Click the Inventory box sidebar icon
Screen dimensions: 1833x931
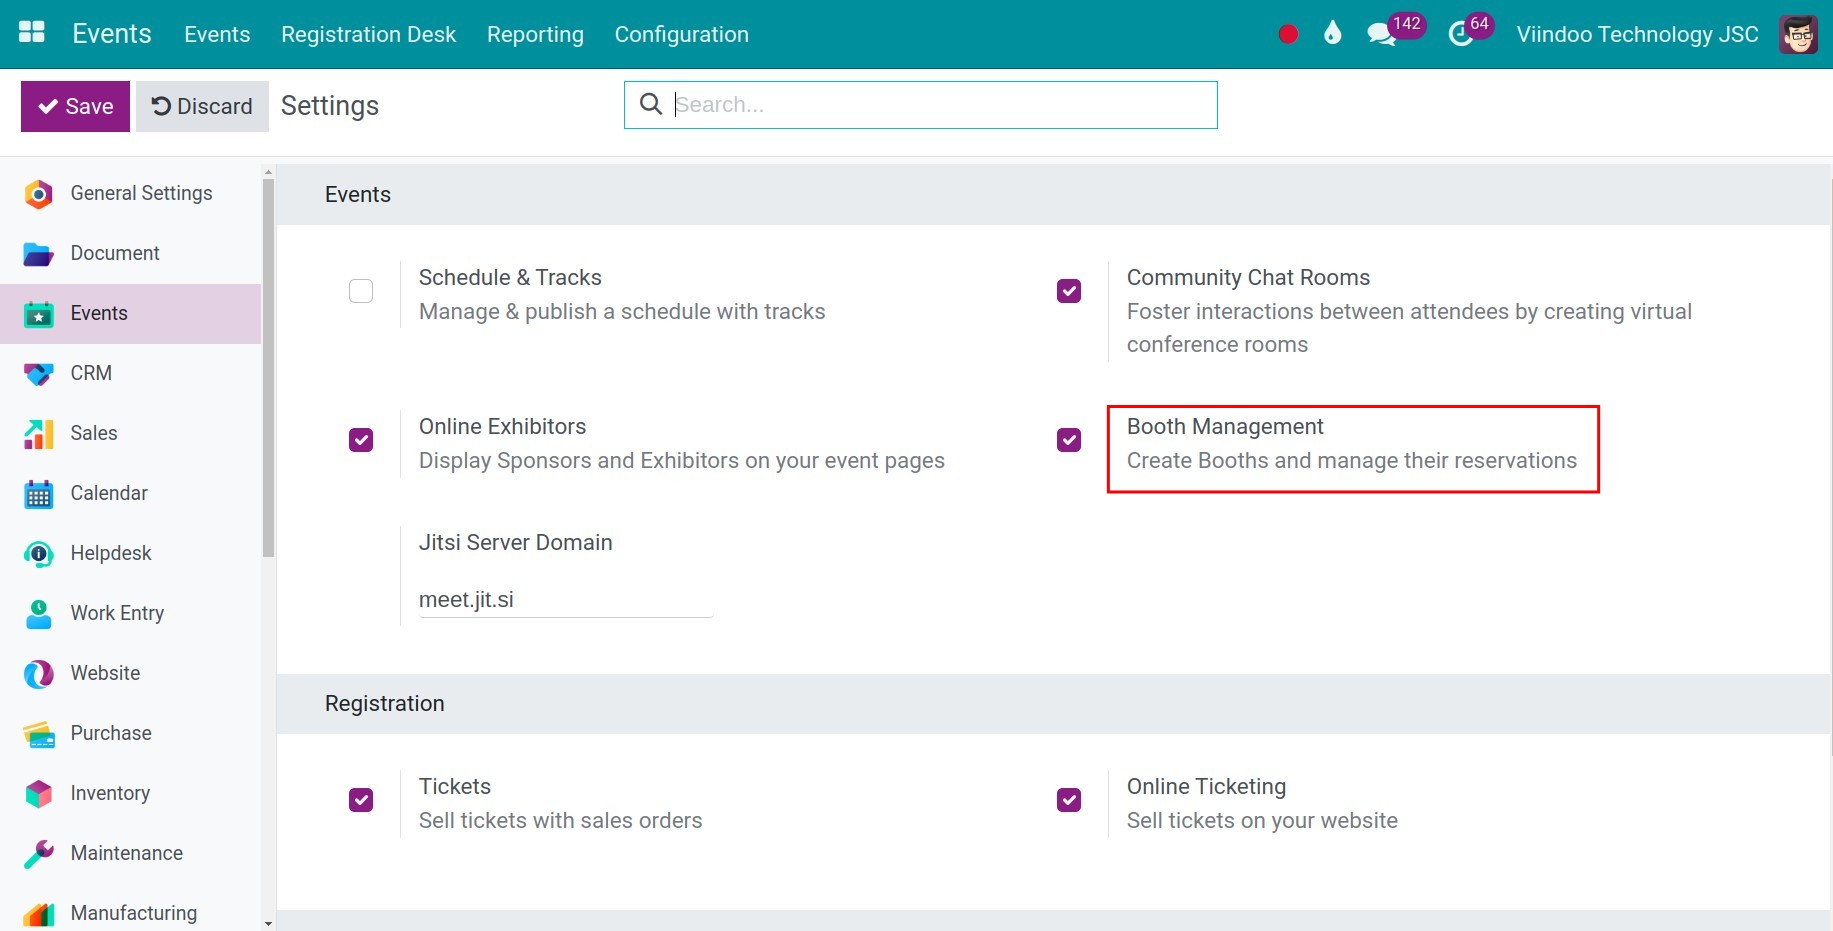click(38, 794)
